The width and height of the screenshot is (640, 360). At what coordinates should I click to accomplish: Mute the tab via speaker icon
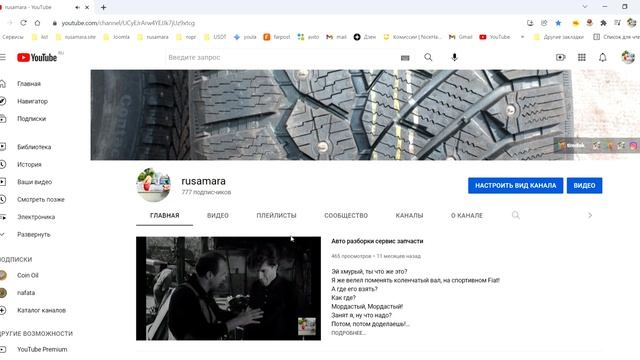click(x=77, y=7)
